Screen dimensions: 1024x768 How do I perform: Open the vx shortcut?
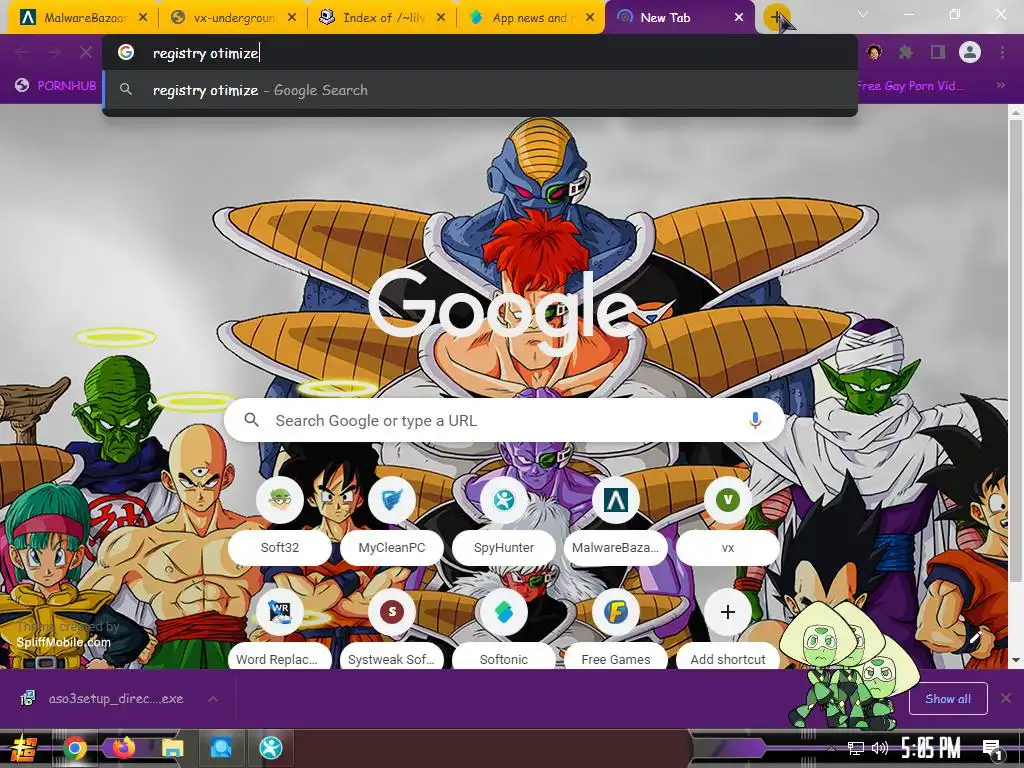click(x=728, y=521)
